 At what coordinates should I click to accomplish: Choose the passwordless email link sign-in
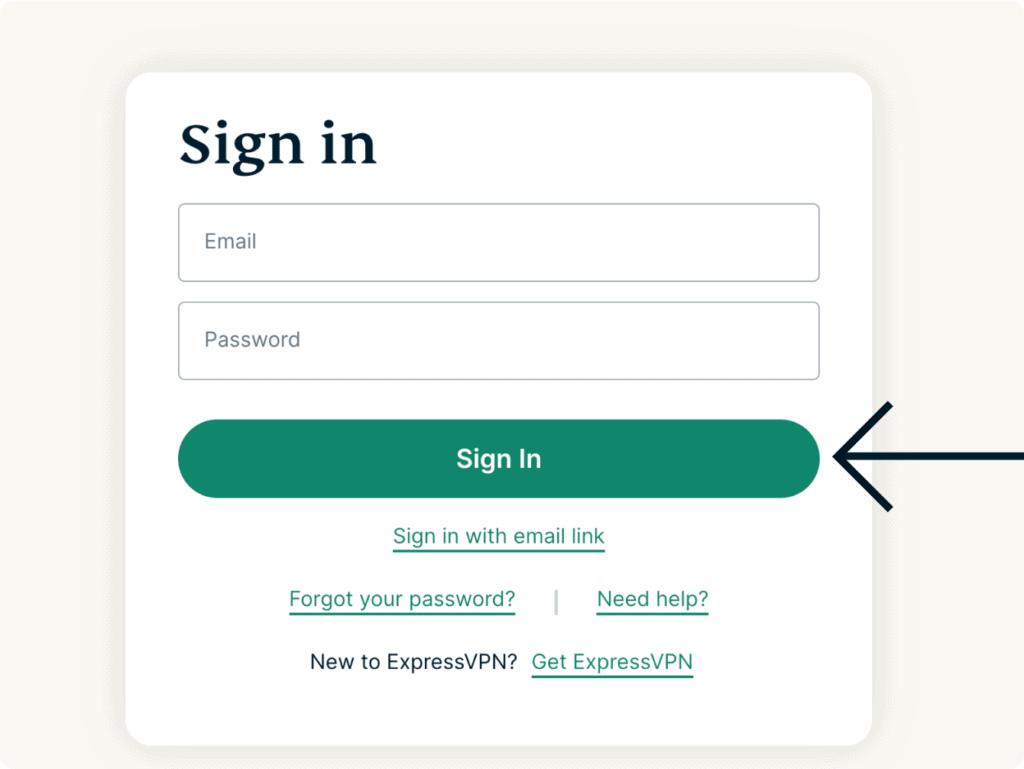(498, 536)
